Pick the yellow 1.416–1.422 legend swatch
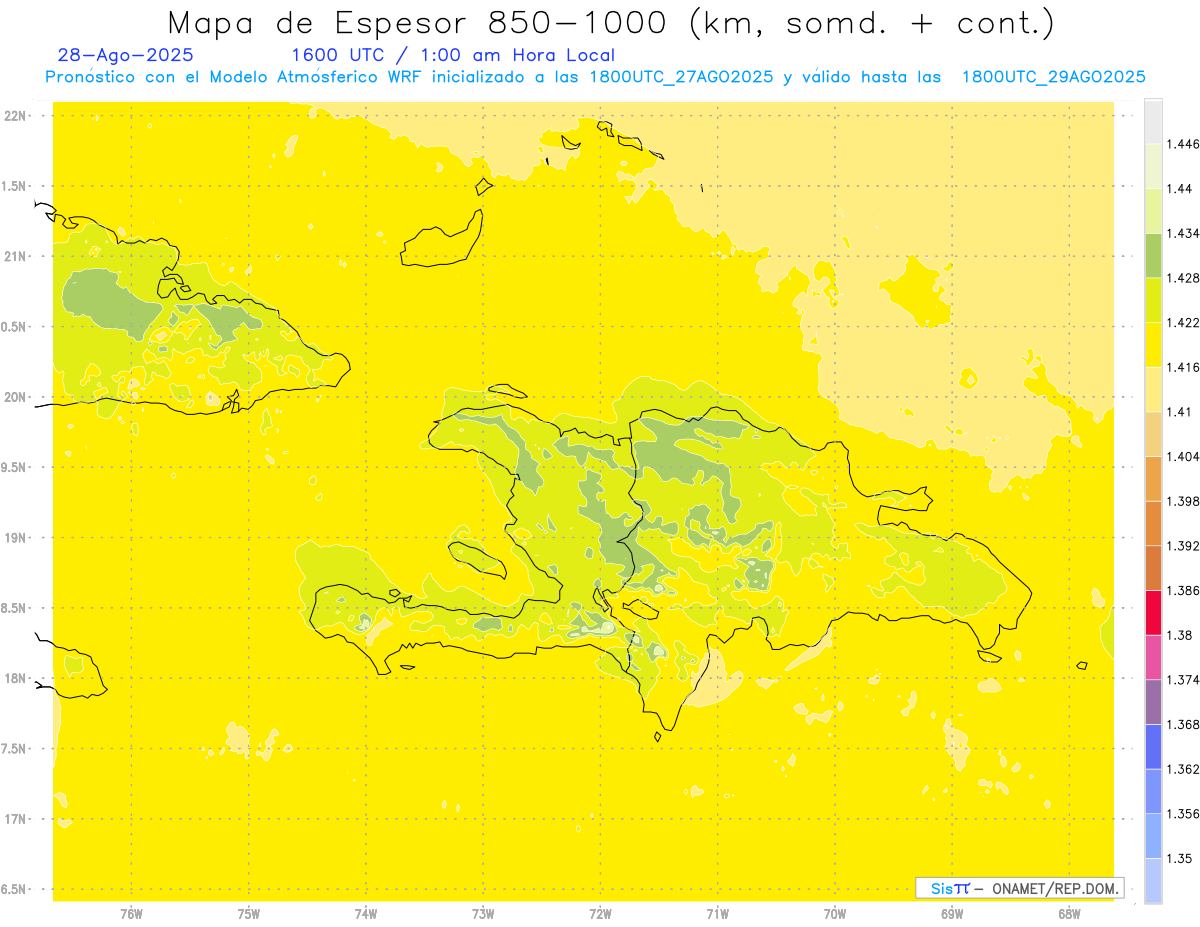 (x=1153, y=345)
